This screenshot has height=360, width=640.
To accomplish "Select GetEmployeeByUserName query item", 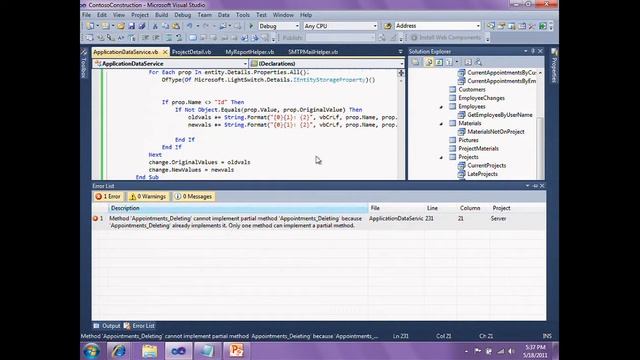I will (x=500, y=115).
